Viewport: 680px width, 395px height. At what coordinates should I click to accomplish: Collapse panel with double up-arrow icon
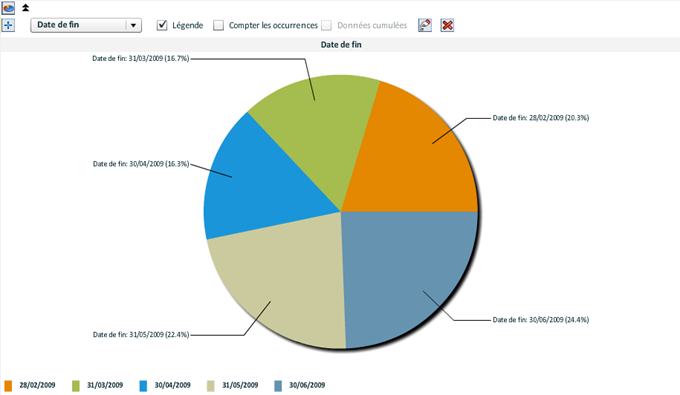[26, 7]
